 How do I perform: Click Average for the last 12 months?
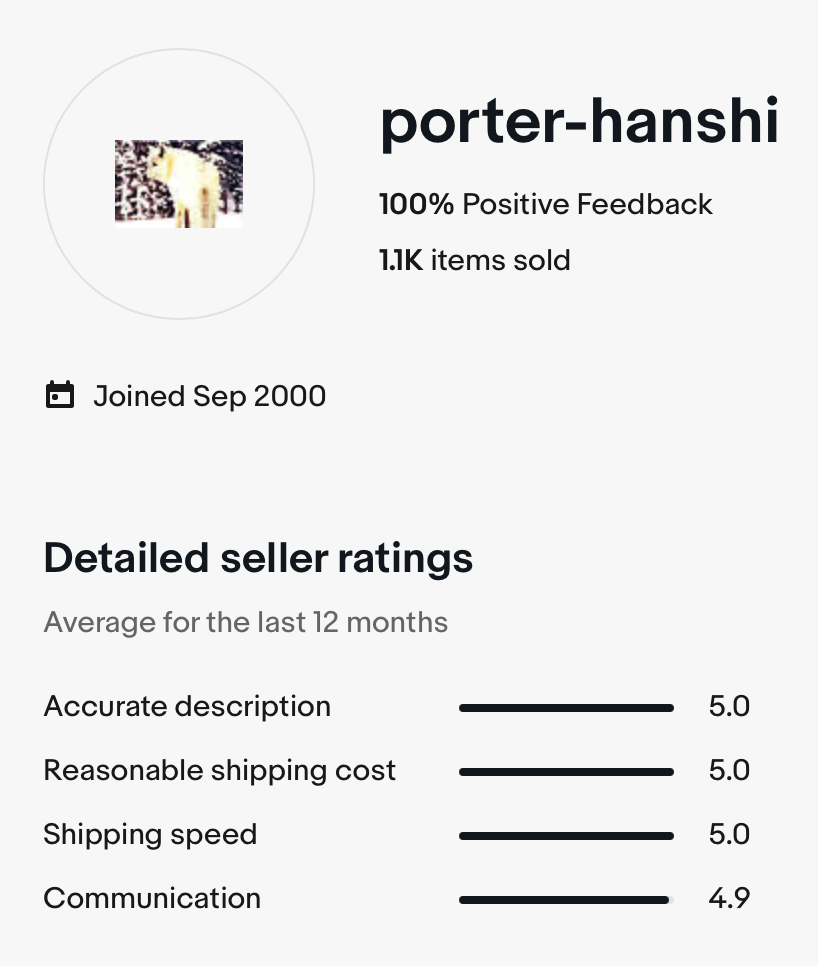(246, 622)
